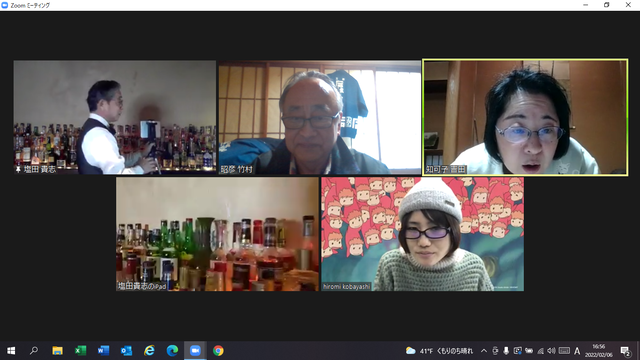Select 昭彦 竹村 video tile
Screen dimensions: 640x360
point(320,118)
